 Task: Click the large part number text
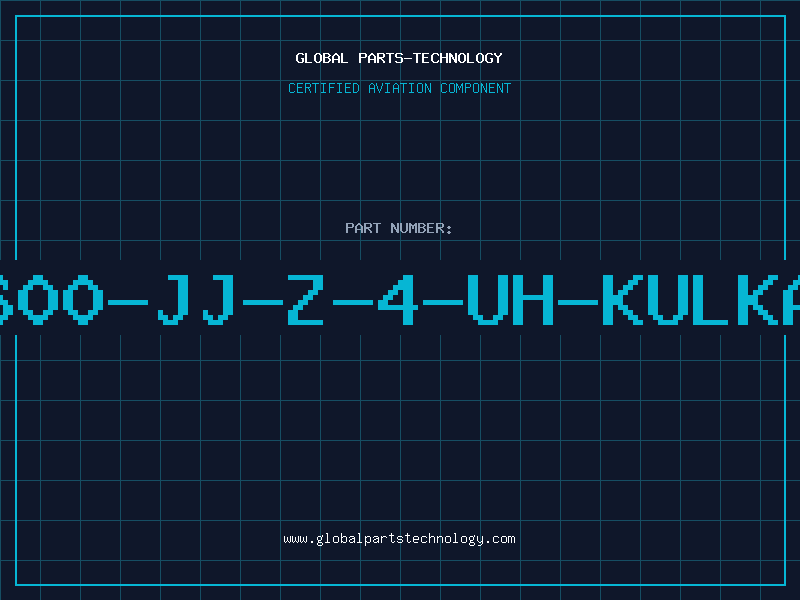[400, 299]
